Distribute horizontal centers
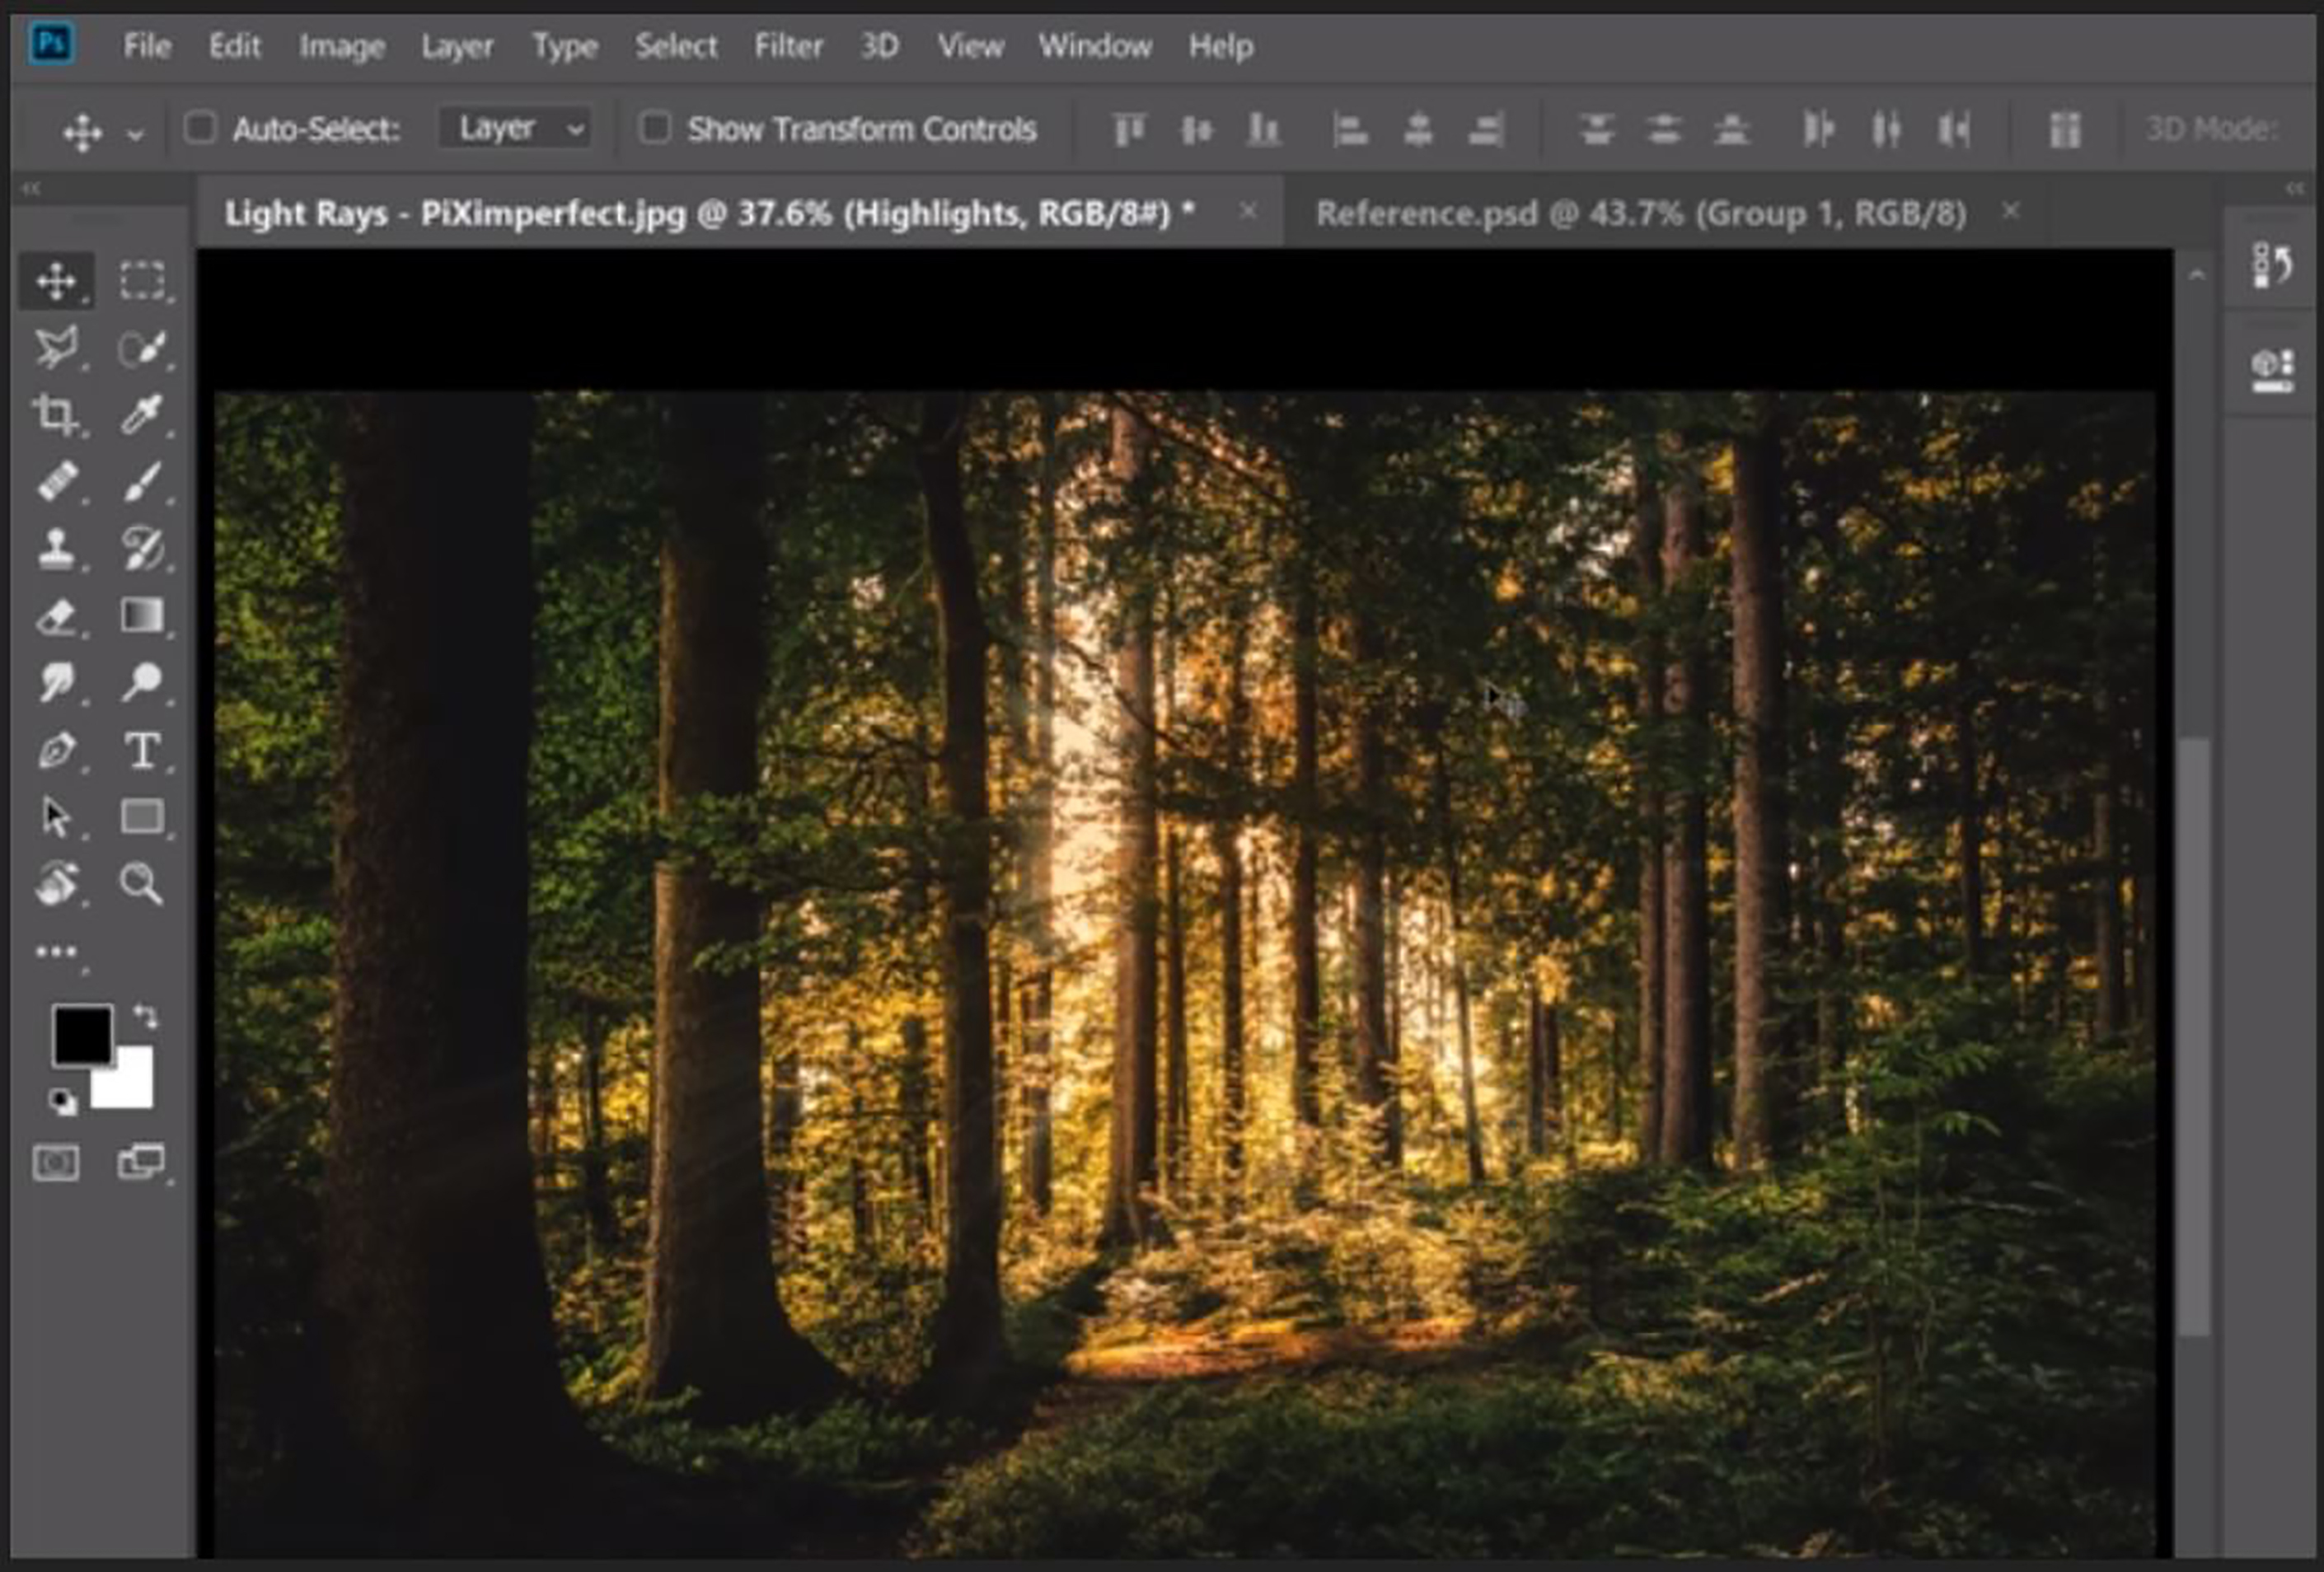 point(1886,129)
